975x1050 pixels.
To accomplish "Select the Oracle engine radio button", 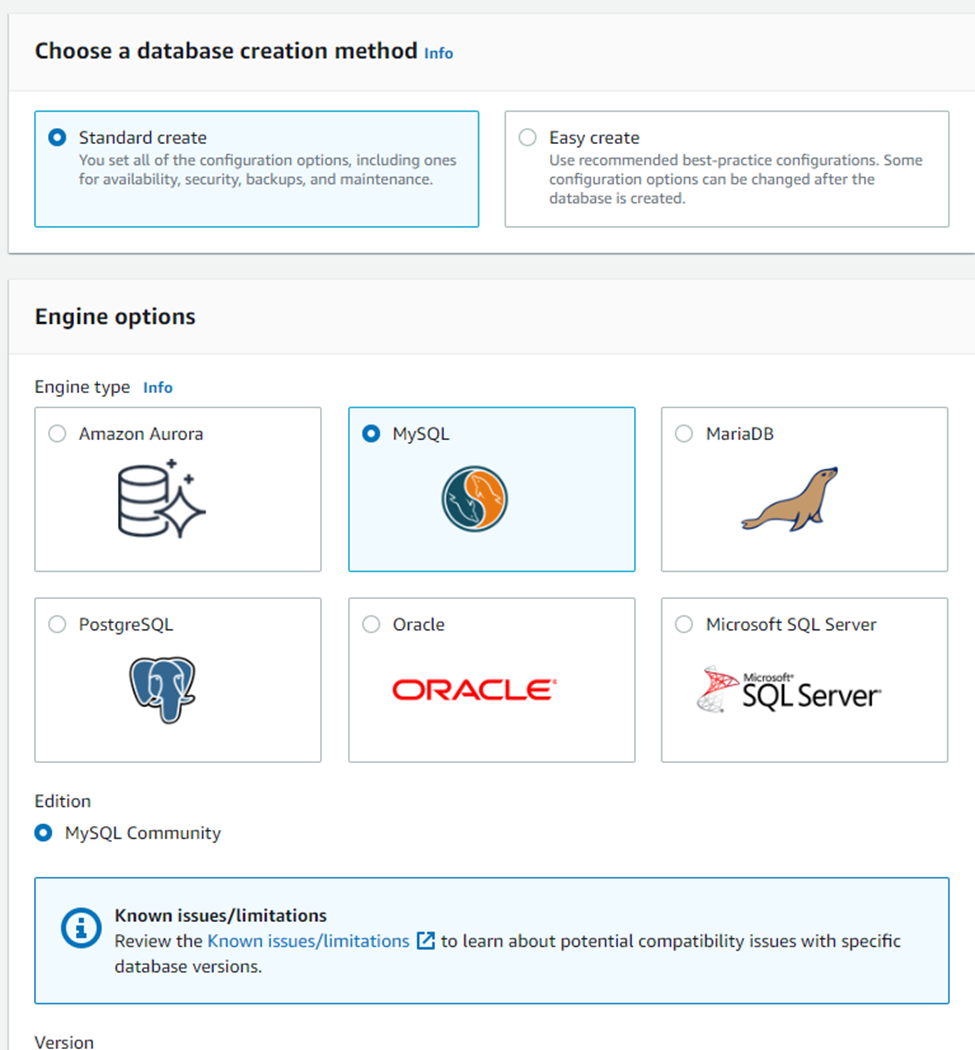I will [371, 624].
